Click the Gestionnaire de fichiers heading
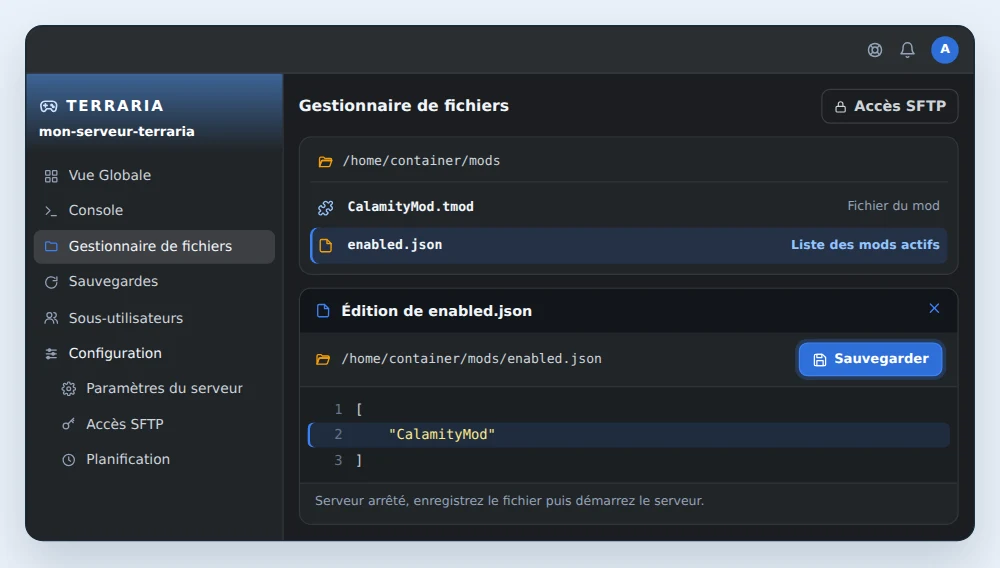 [x=404, y=106]
